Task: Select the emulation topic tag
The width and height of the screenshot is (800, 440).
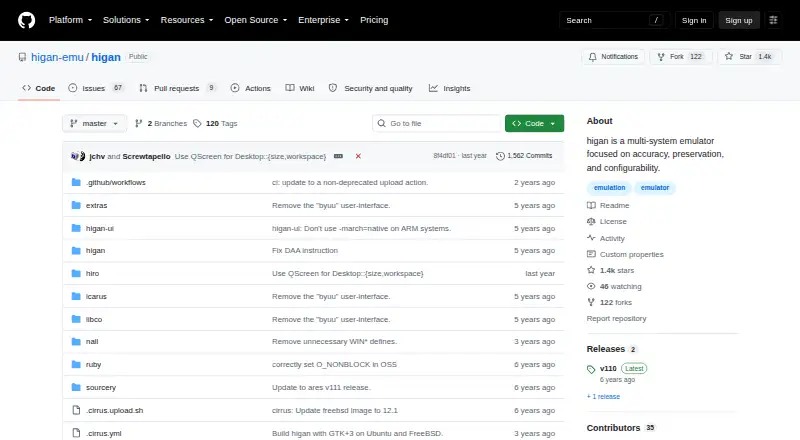Action: [609, 188]
